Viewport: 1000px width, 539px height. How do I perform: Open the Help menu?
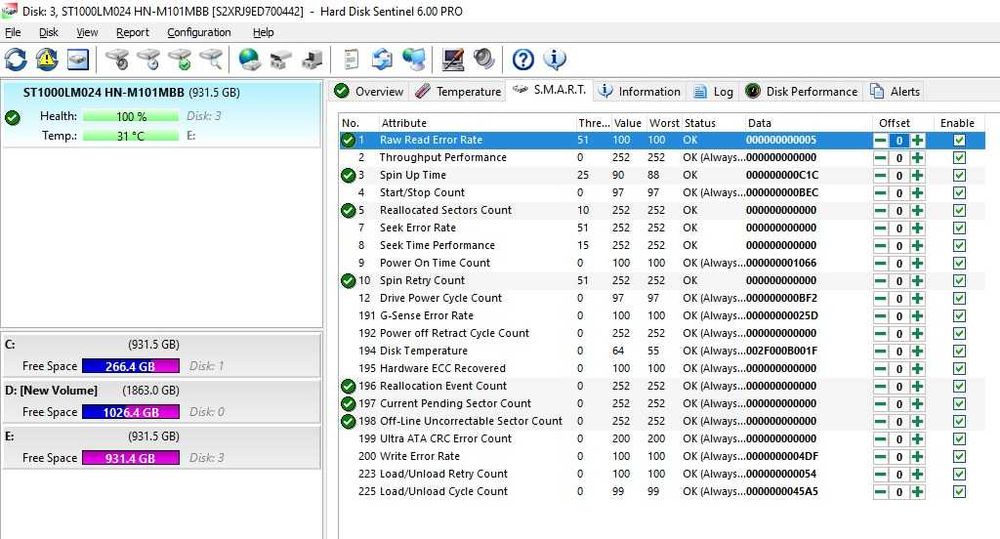pyautogui.click(x=263, y=32)
